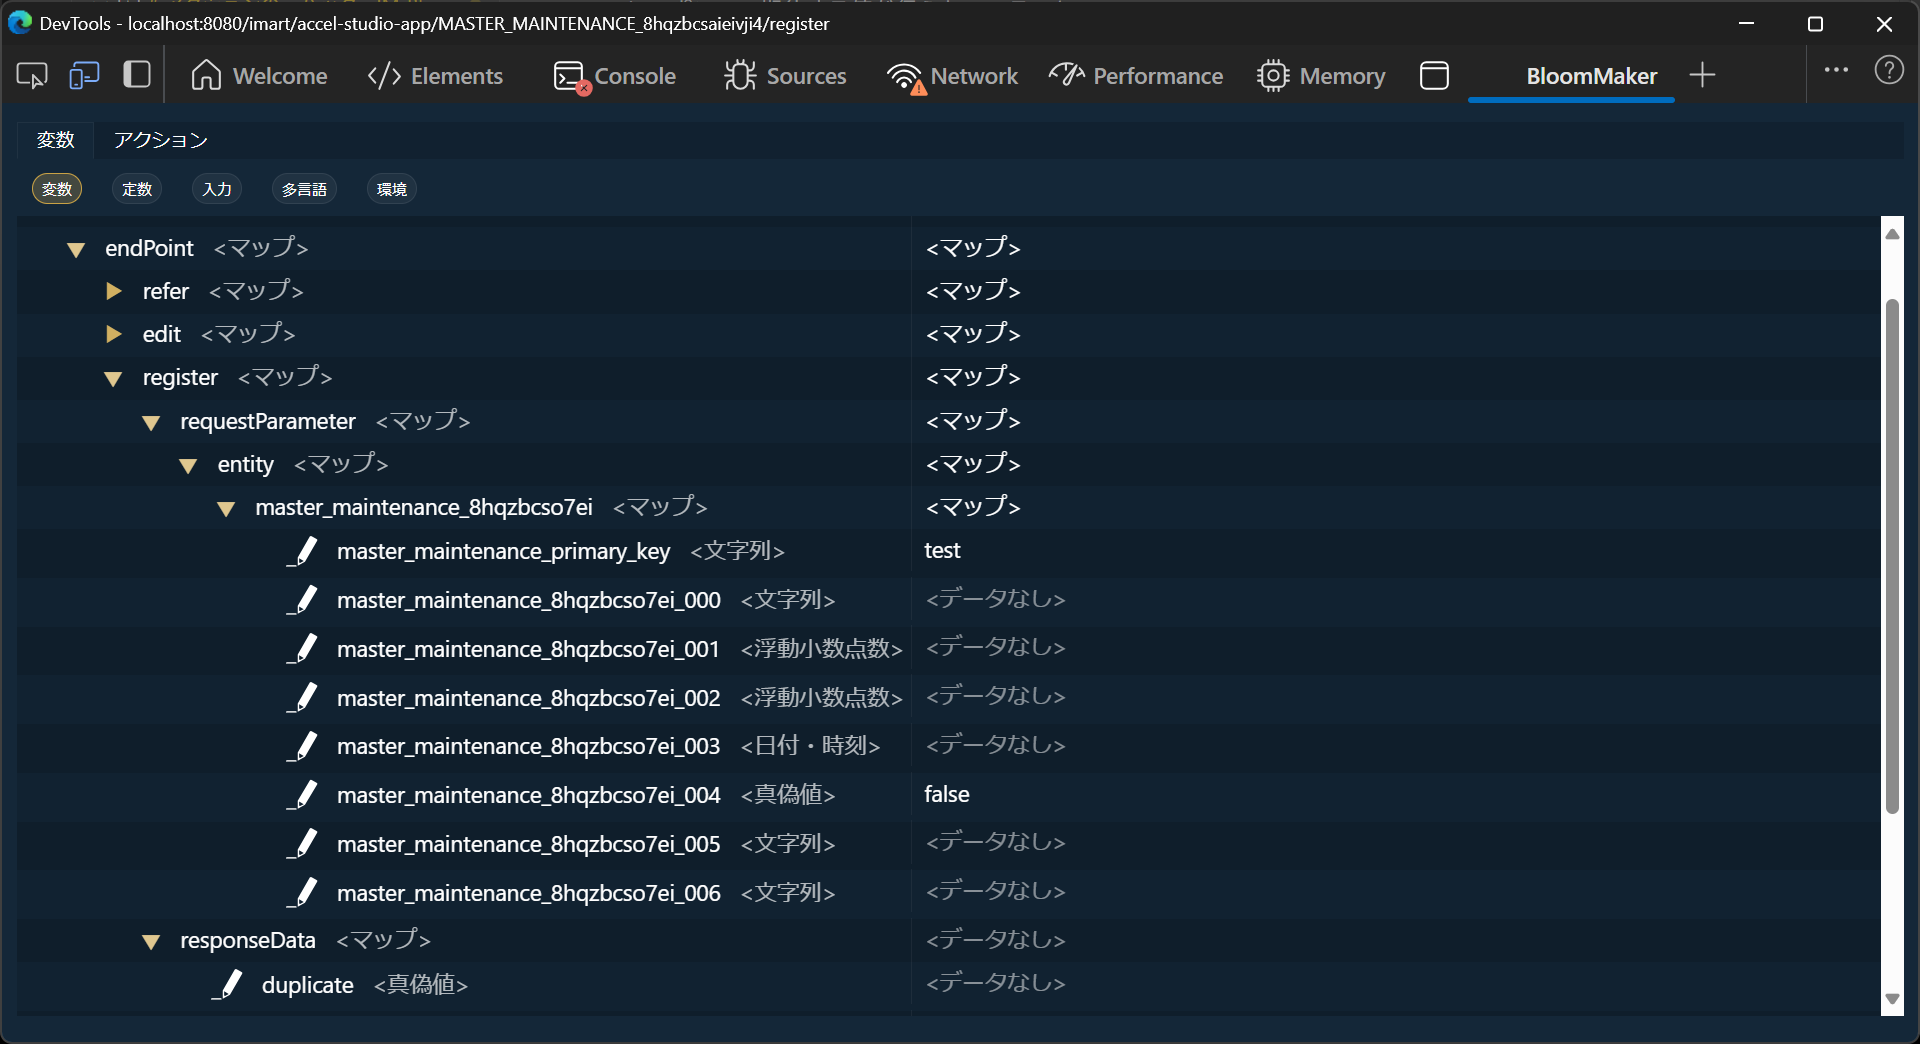Image resolution: width=1920 pixels, height=1044 pixels.
Task: Open the customize DevTools three-dot menu
Action: pyautogui.click(x=1836, y=71)
